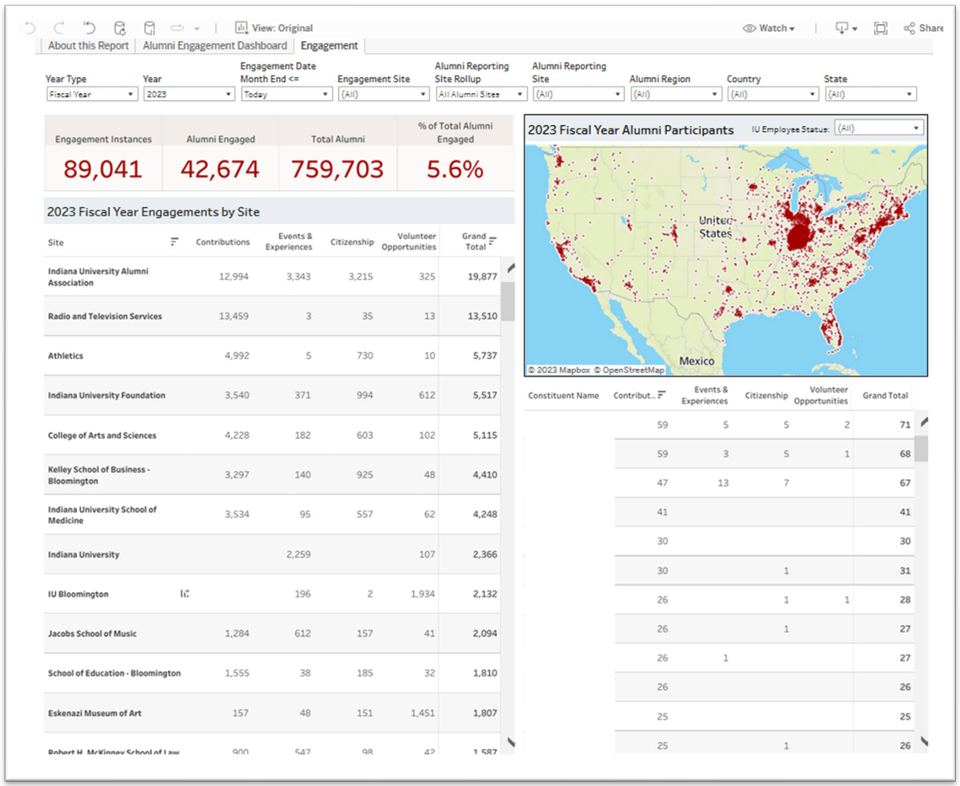
Task: Click the pause auto-updates icon
Action: (x=149, y=28)
